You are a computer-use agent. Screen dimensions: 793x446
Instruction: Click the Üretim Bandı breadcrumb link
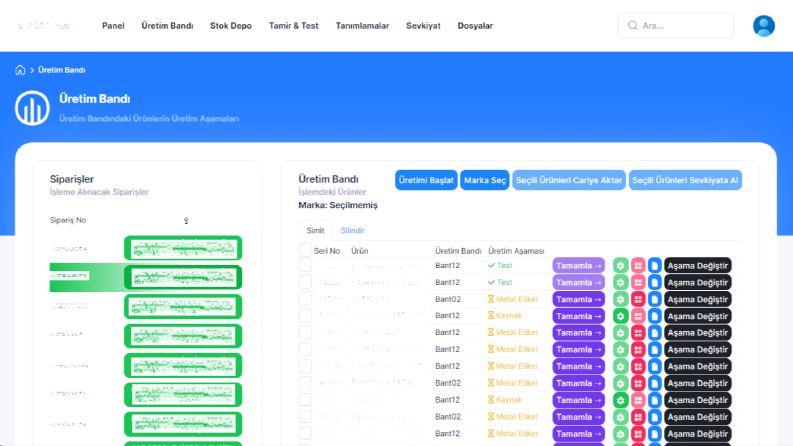(62, 70)
